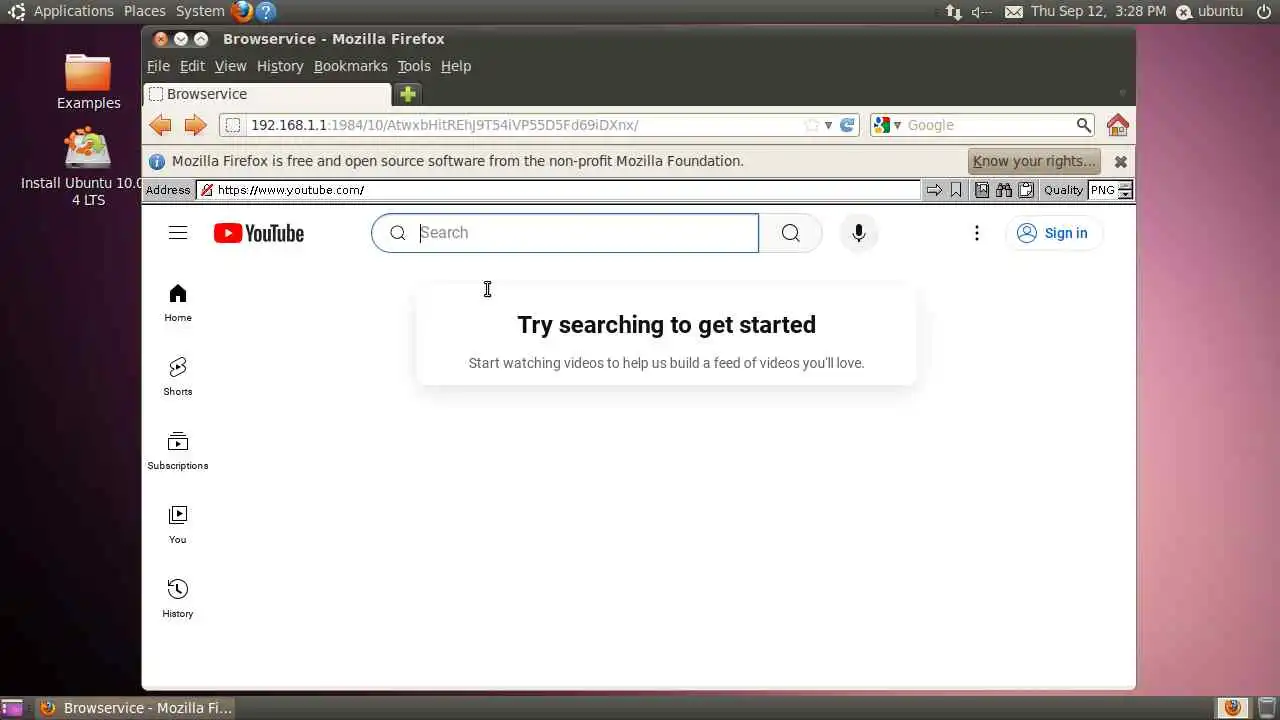This screenshot has width=1280, height=720.
Task: Dismiss the Mozilla notification bar
Action: tap(1121, 161)
